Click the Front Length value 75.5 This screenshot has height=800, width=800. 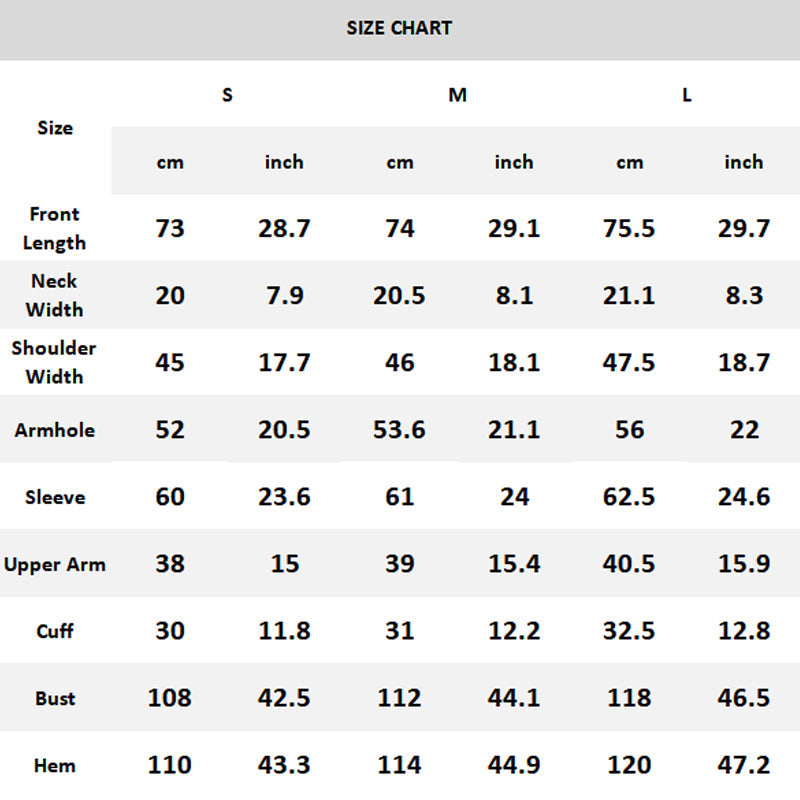629,228
